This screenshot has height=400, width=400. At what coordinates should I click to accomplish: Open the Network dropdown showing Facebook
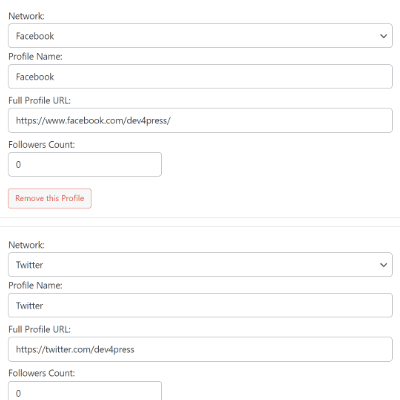point(200,36)
